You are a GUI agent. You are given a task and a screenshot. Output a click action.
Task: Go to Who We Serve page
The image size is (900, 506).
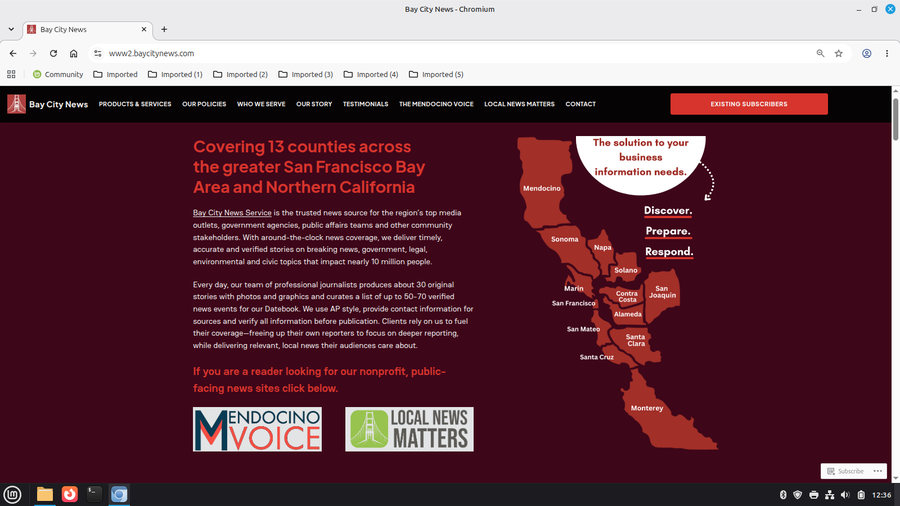pyautogui.click(x=261, y=104)
